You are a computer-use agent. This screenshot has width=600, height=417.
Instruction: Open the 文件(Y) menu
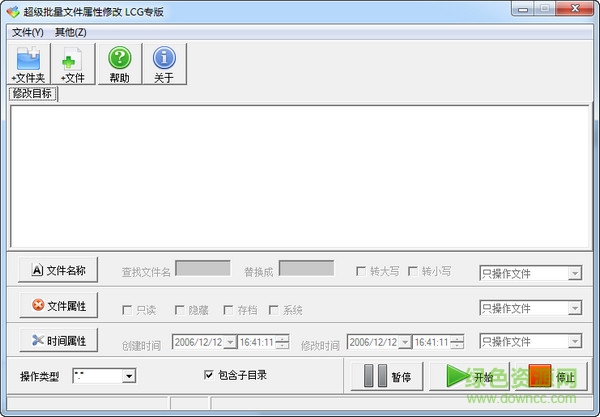[27, 32]
